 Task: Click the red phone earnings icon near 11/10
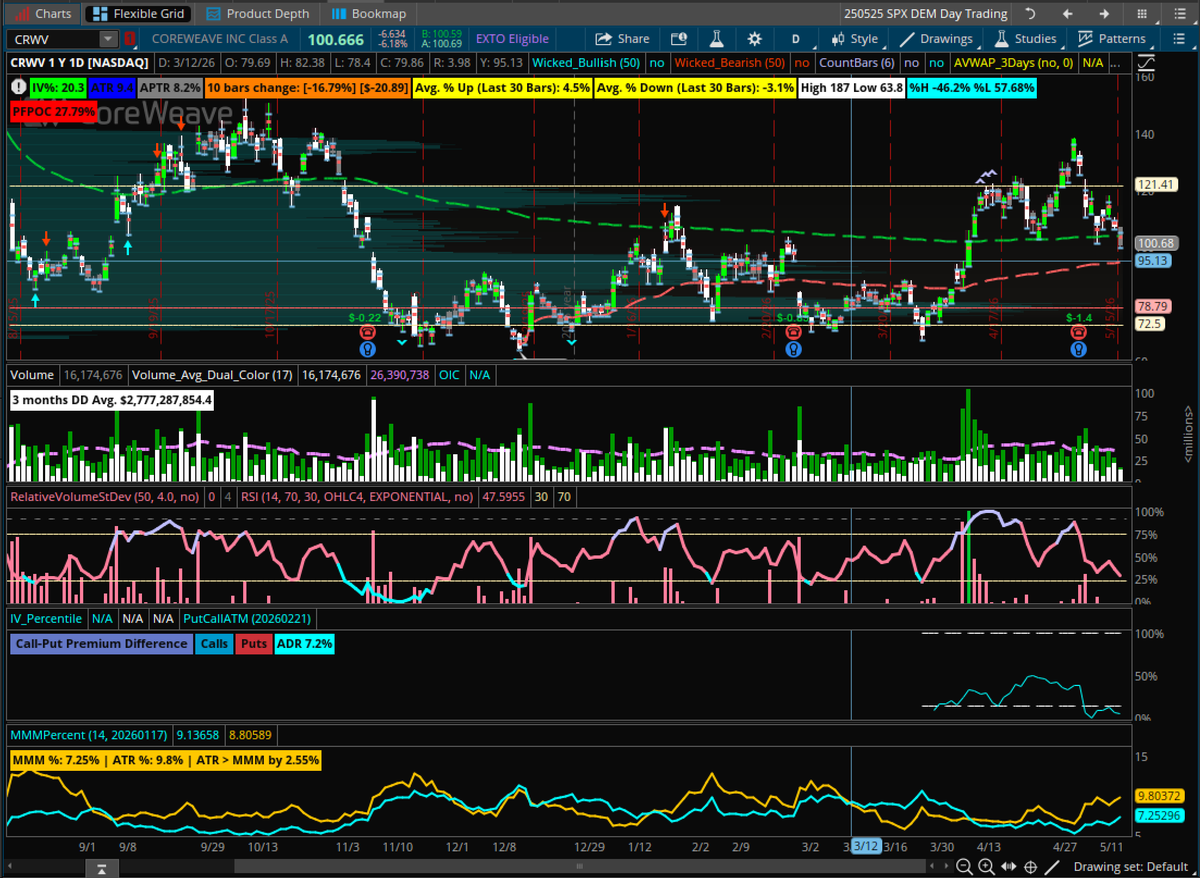(x=367, y=331)
